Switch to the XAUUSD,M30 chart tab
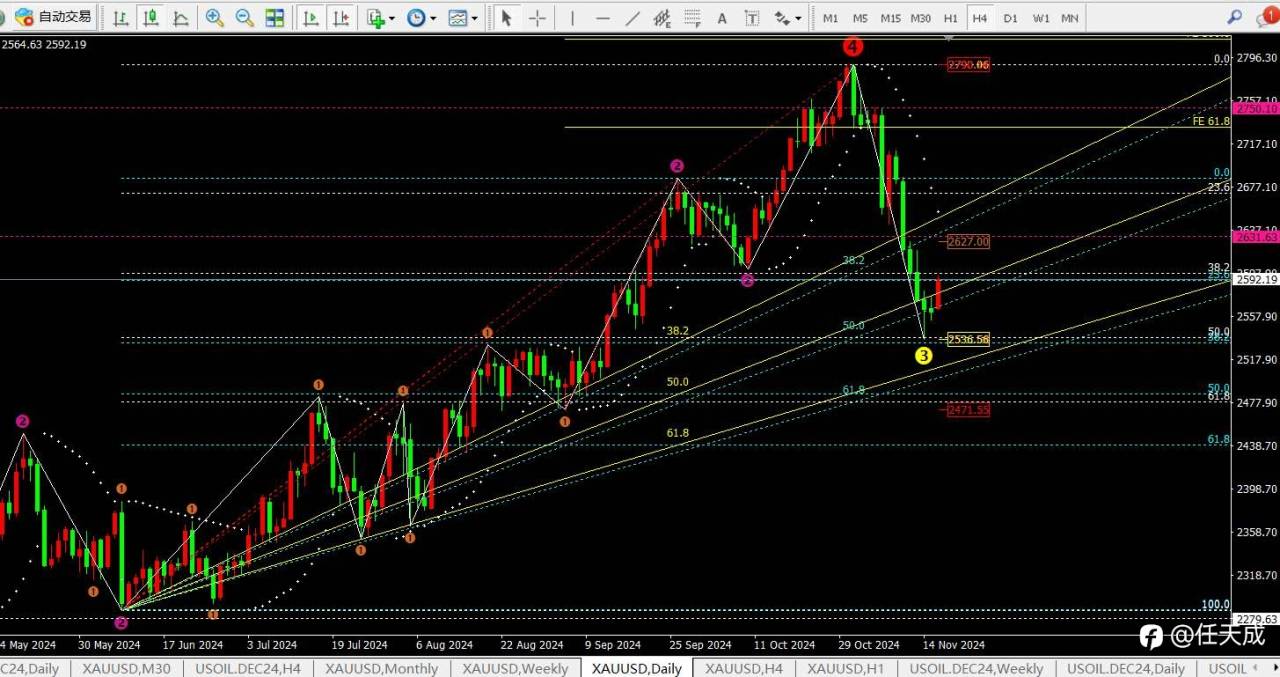Screen dimensions: 1280x677 (126, 668)
